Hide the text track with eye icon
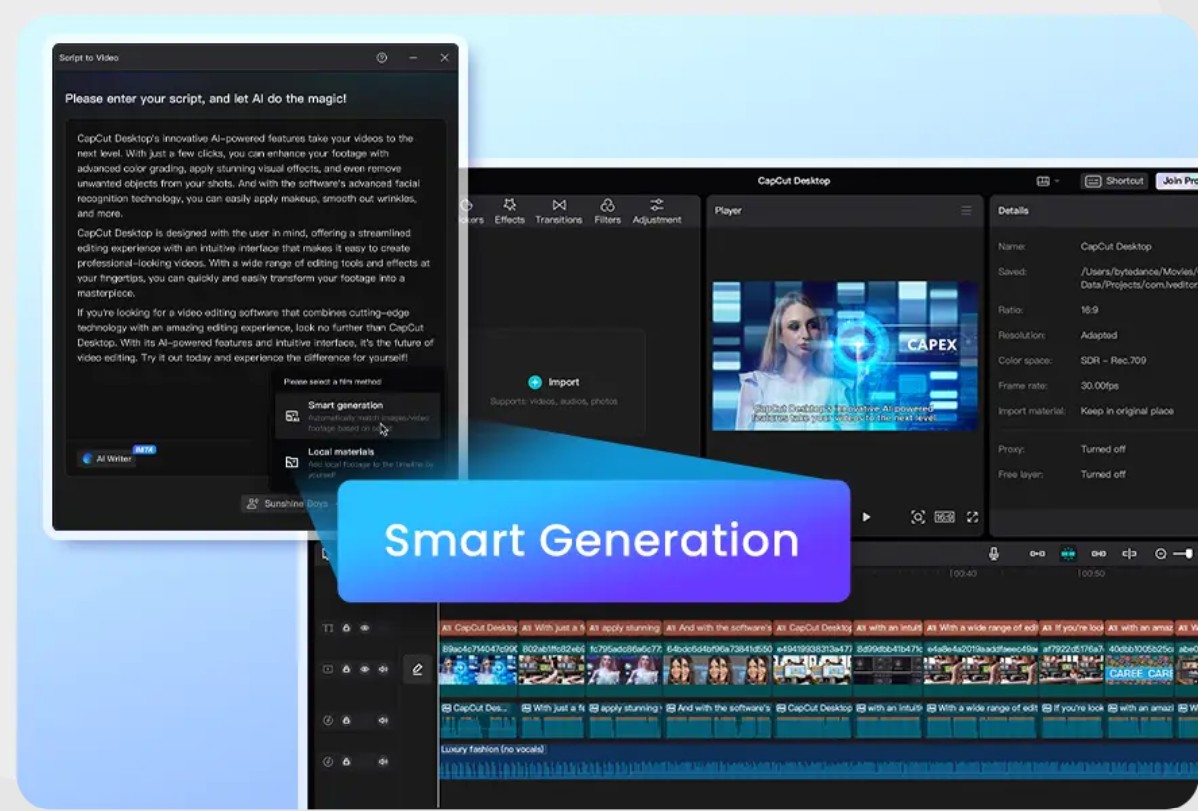The image size is (1198, 811). 365,628
